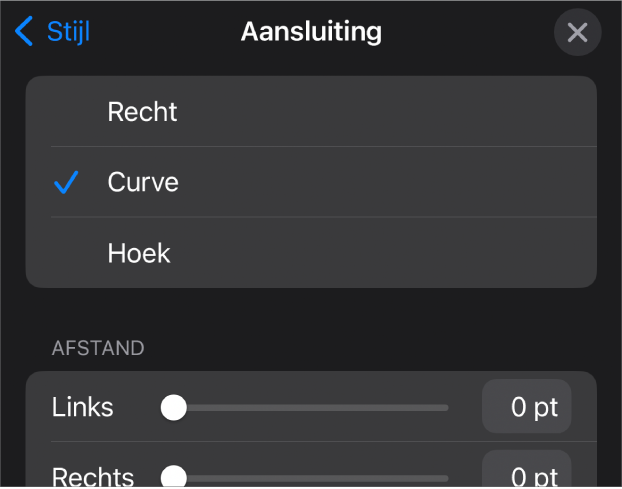622x489 pixels.
Task: Click the Aansluiting panel title
Action: 311,32
